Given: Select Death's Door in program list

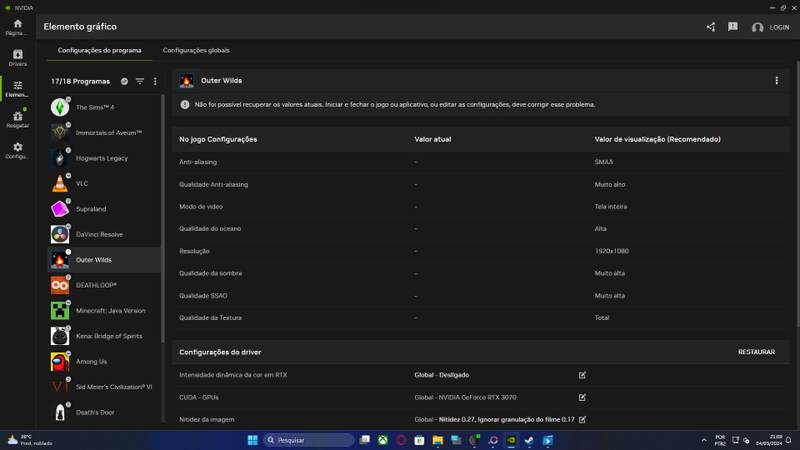Looking at the screenshot, I should pos(105,412).
